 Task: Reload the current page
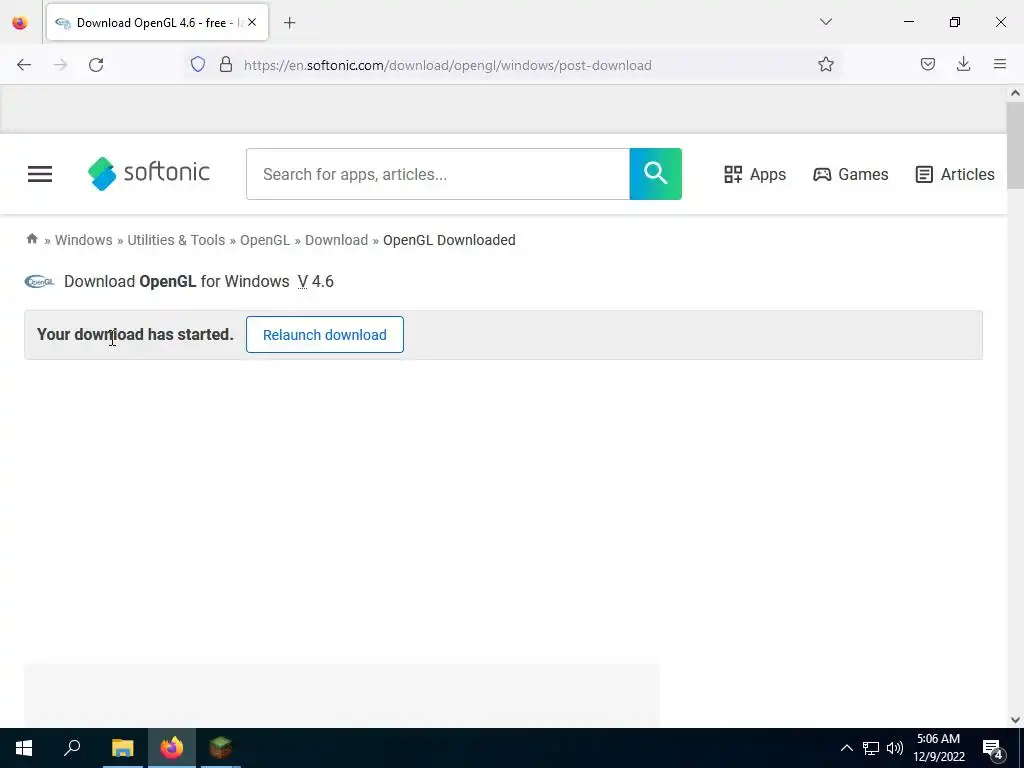[x=96, y=65]
